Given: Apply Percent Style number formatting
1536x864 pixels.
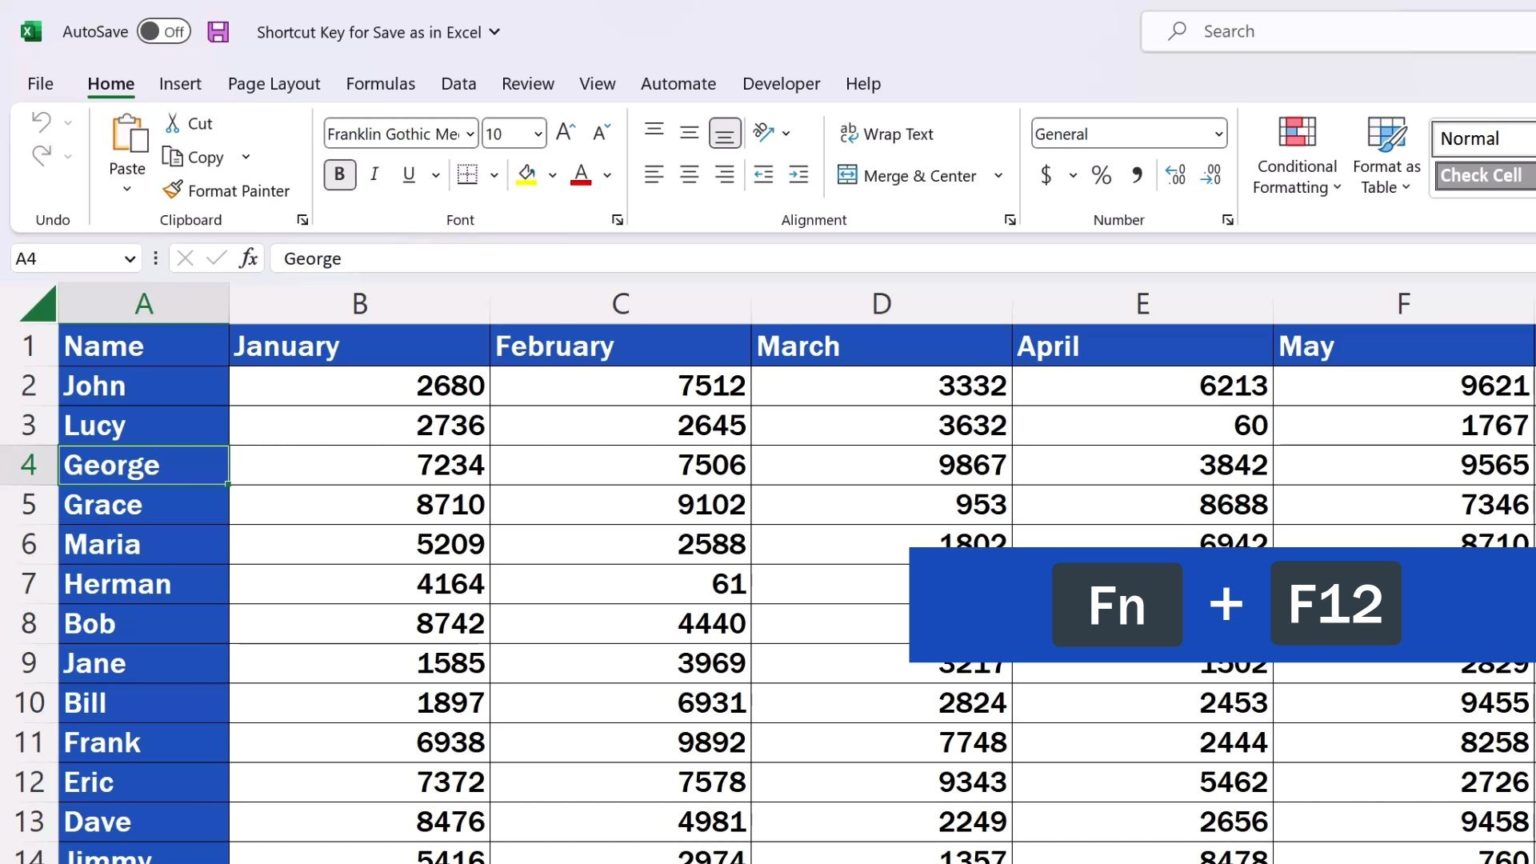Looking at the screenshot, I should point(1101,175).
